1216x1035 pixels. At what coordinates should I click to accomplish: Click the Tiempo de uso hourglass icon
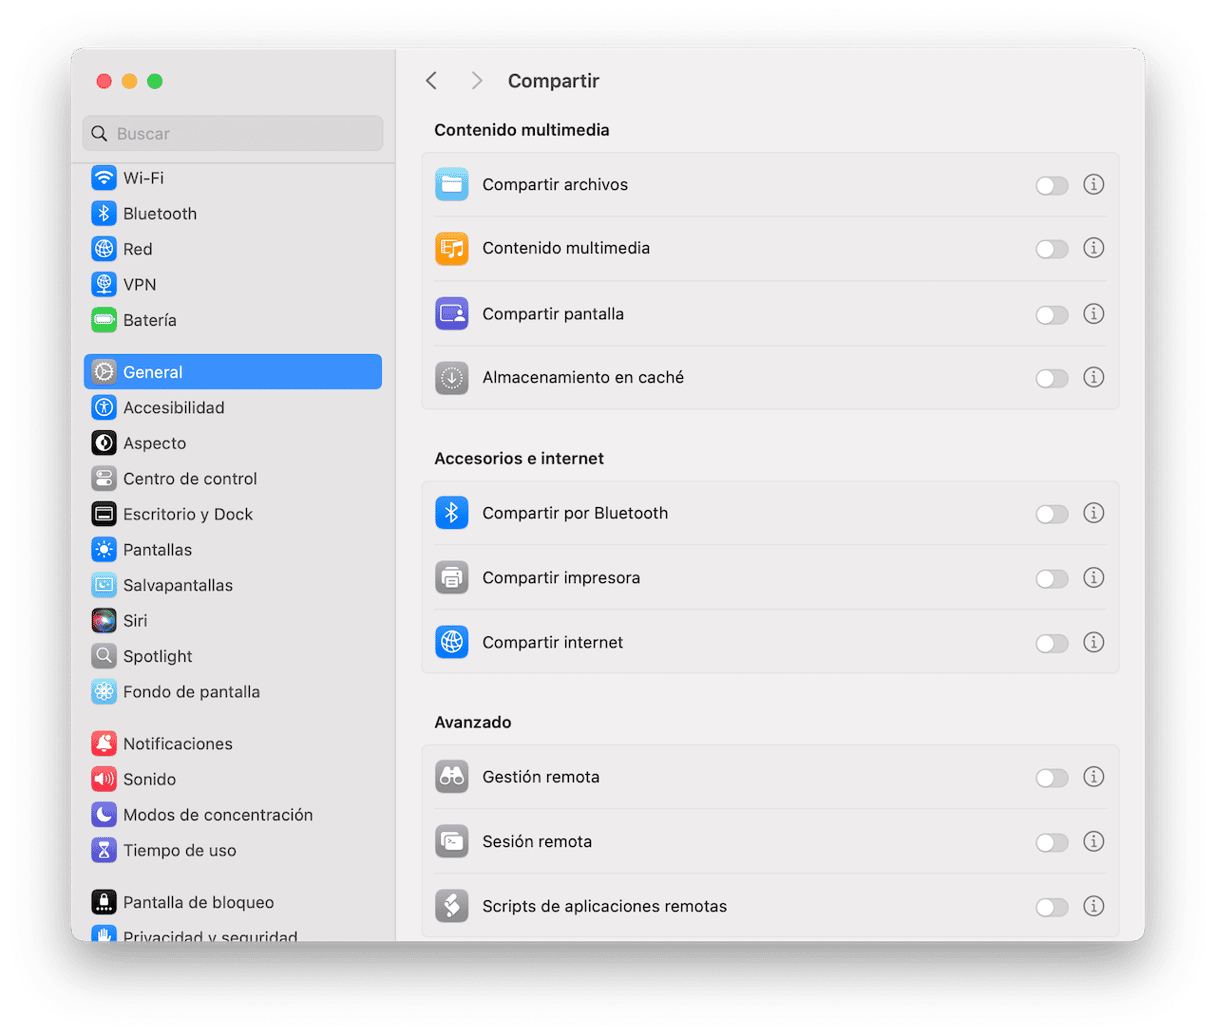pos(104,850)
